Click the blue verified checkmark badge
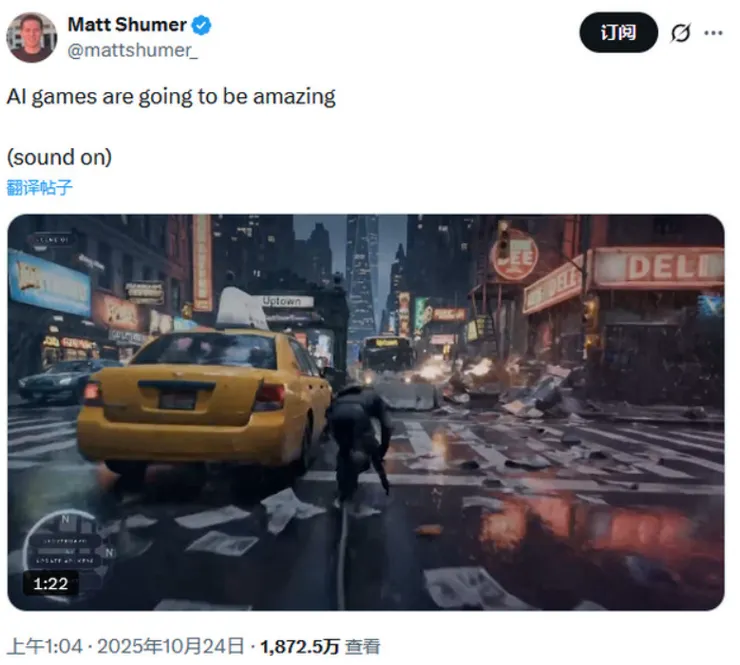This screenshot has width=740, height=665. [x=202, y=25]
